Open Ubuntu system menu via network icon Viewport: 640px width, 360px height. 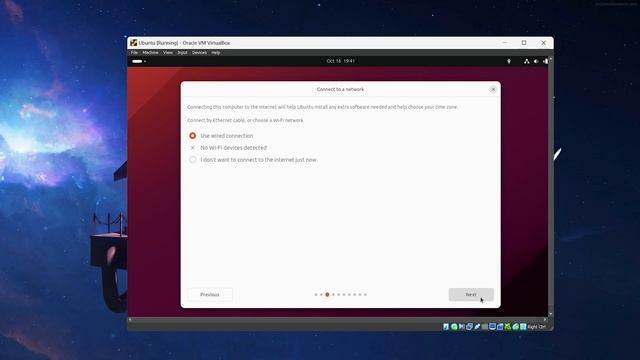[x=527, y=61]
